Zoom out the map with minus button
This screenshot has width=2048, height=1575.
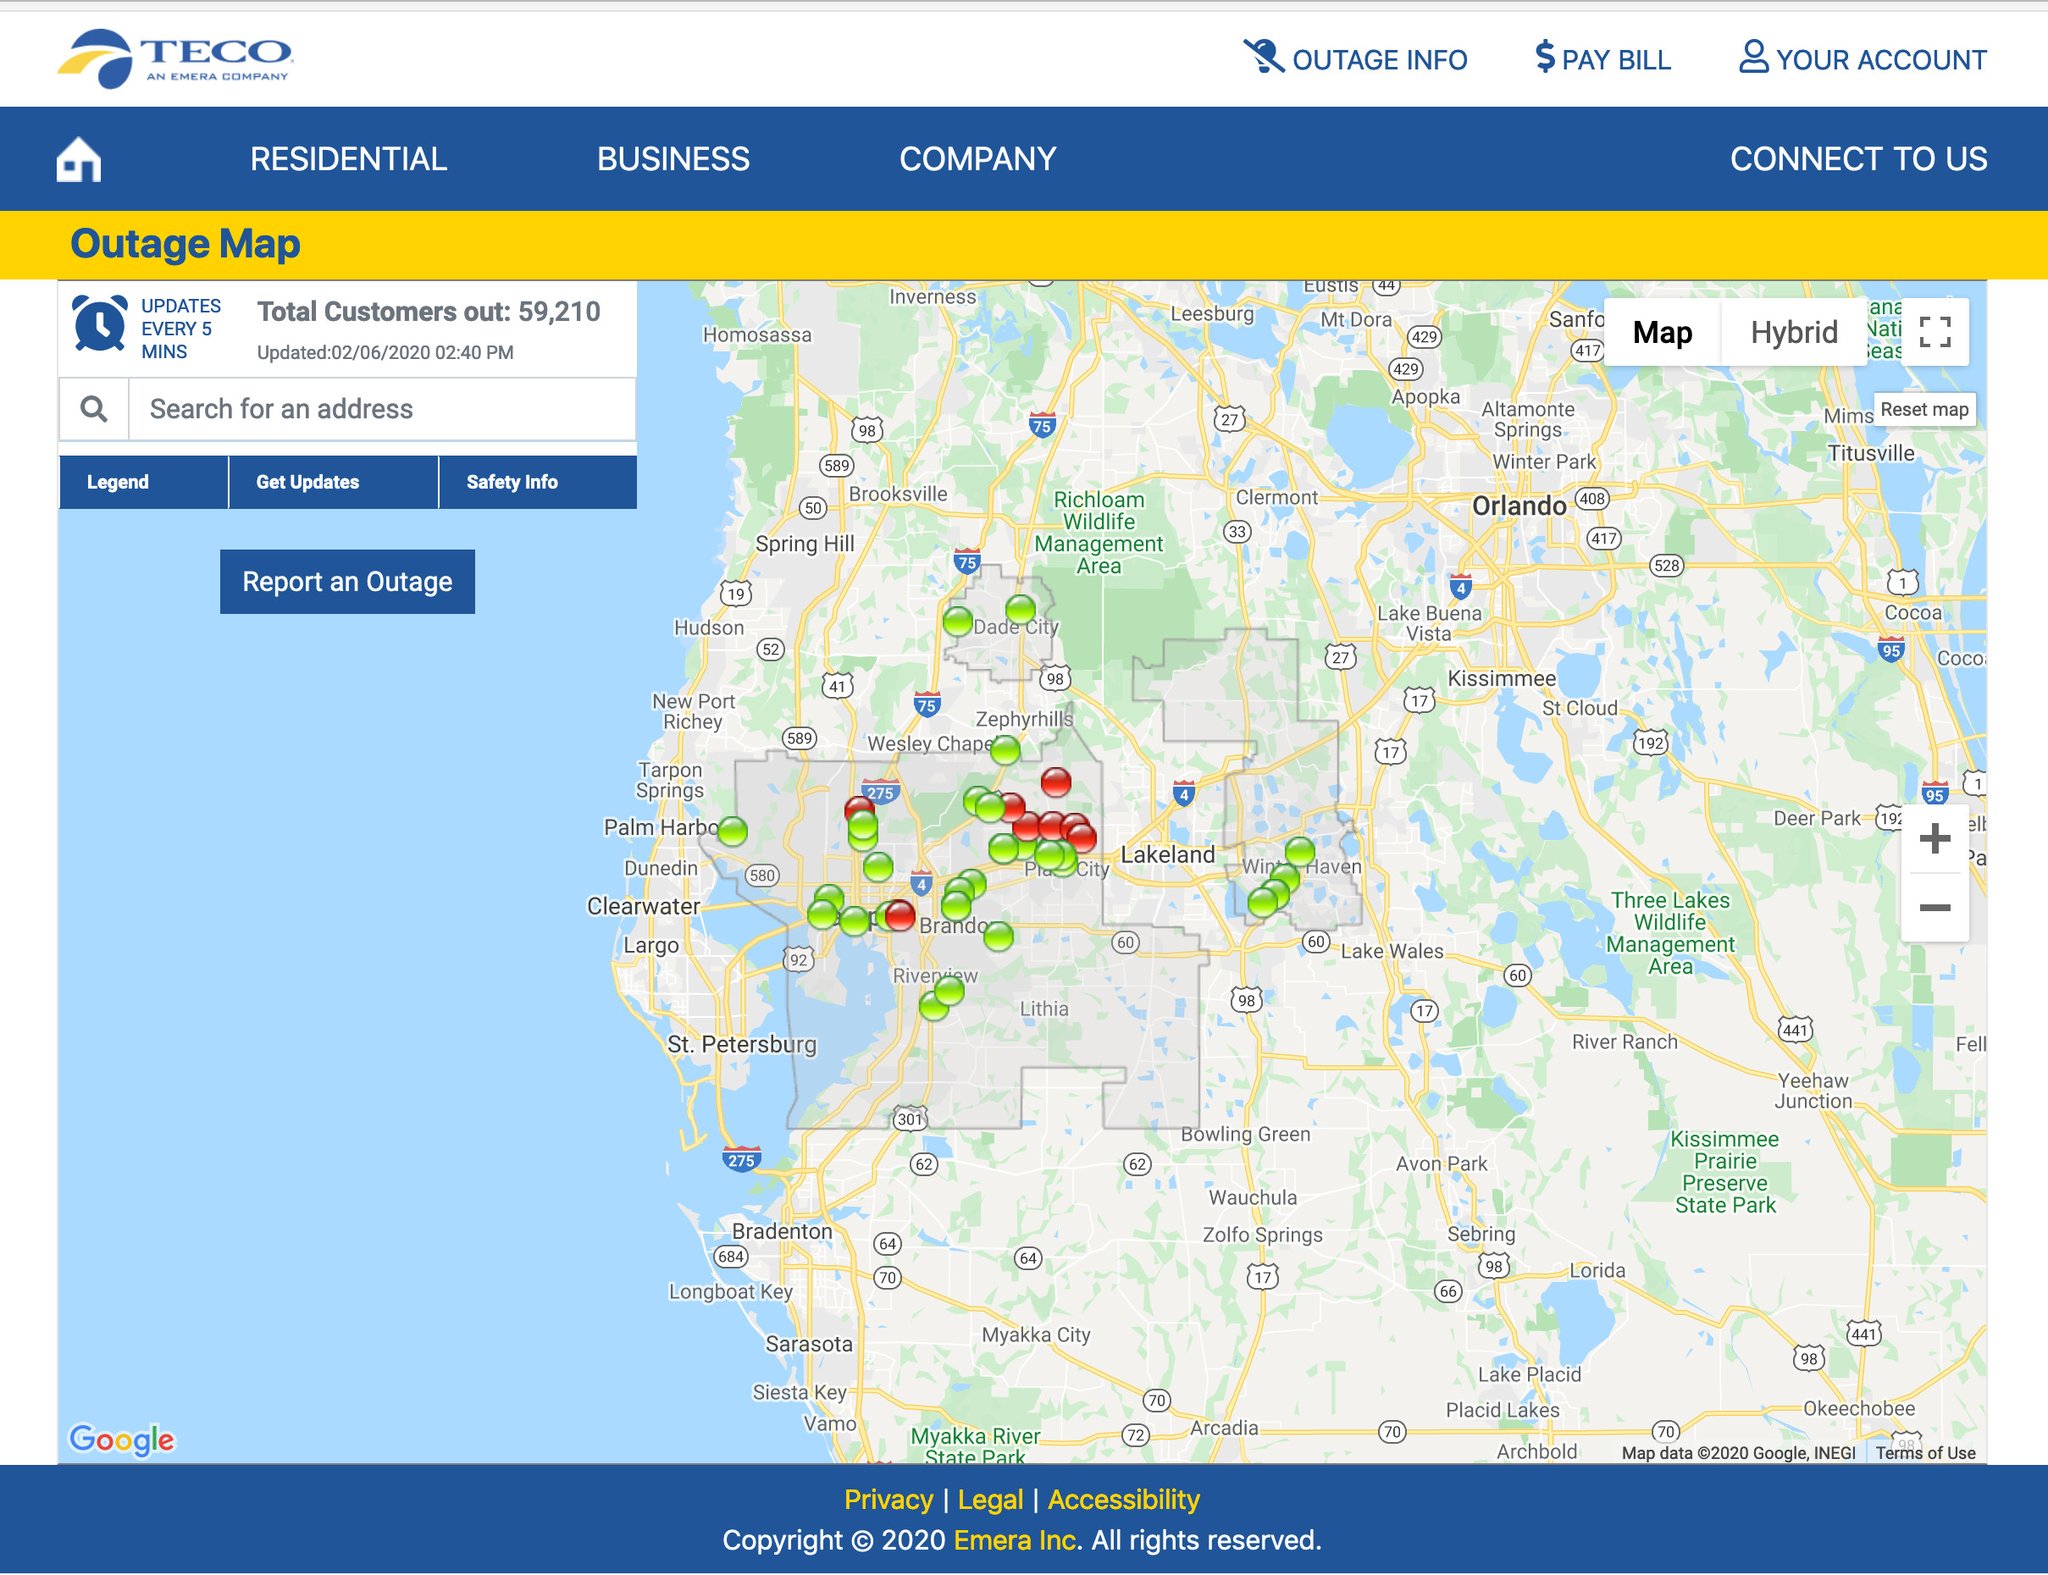[1935, 907]
